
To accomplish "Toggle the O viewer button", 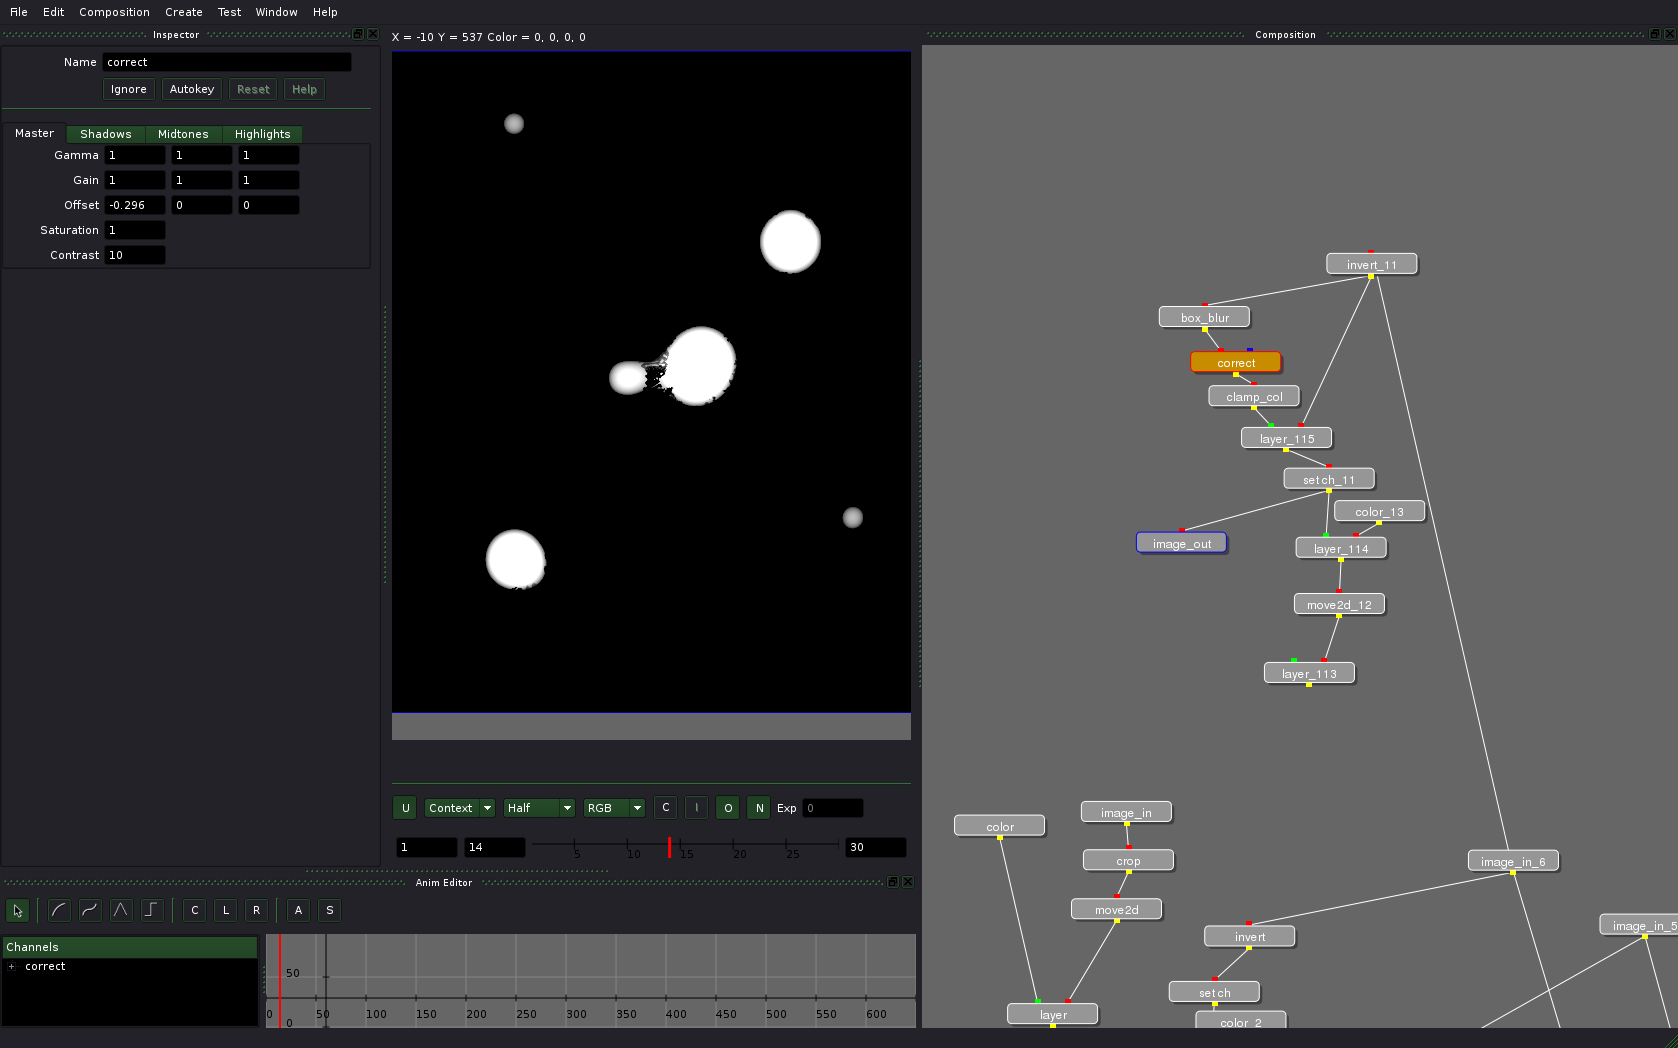I will click(728, 808).
